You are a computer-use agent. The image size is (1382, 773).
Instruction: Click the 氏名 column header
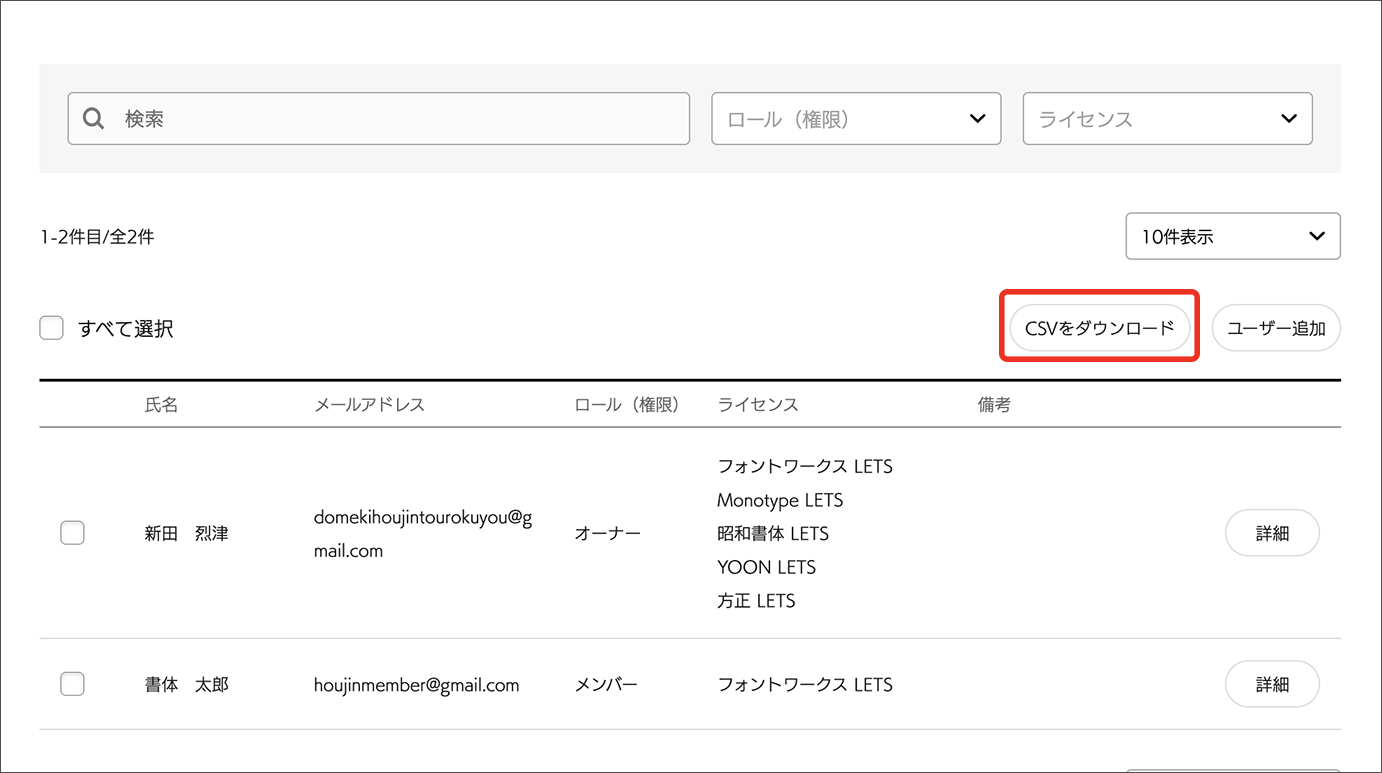(161, 405)
